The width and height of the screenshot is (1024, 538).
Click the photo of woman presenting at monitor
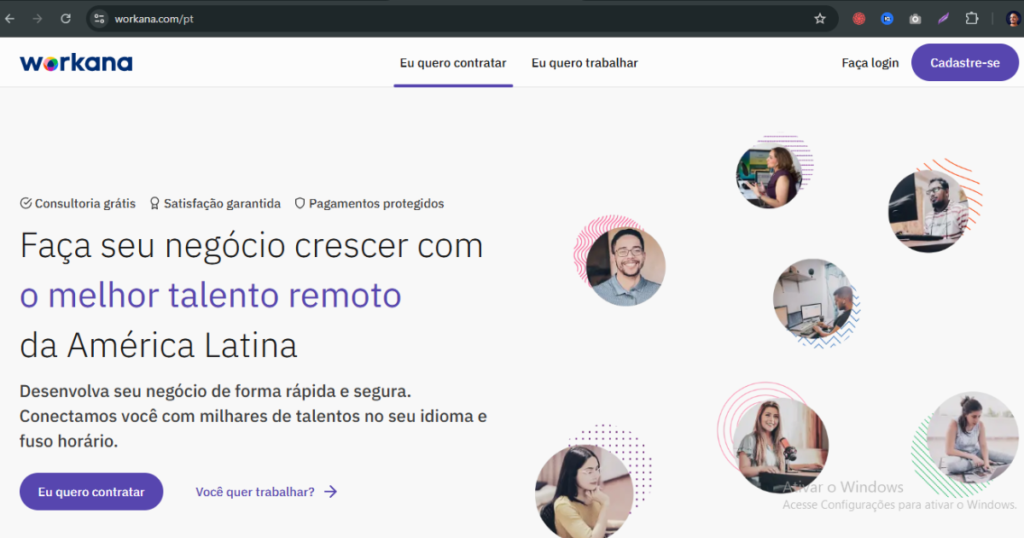[769, 176]
